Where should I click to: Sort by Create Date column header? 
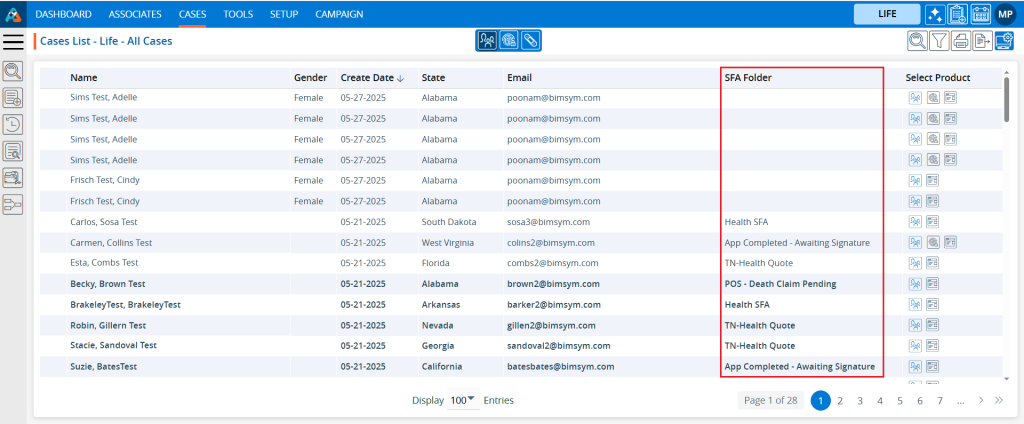(372, 78)
